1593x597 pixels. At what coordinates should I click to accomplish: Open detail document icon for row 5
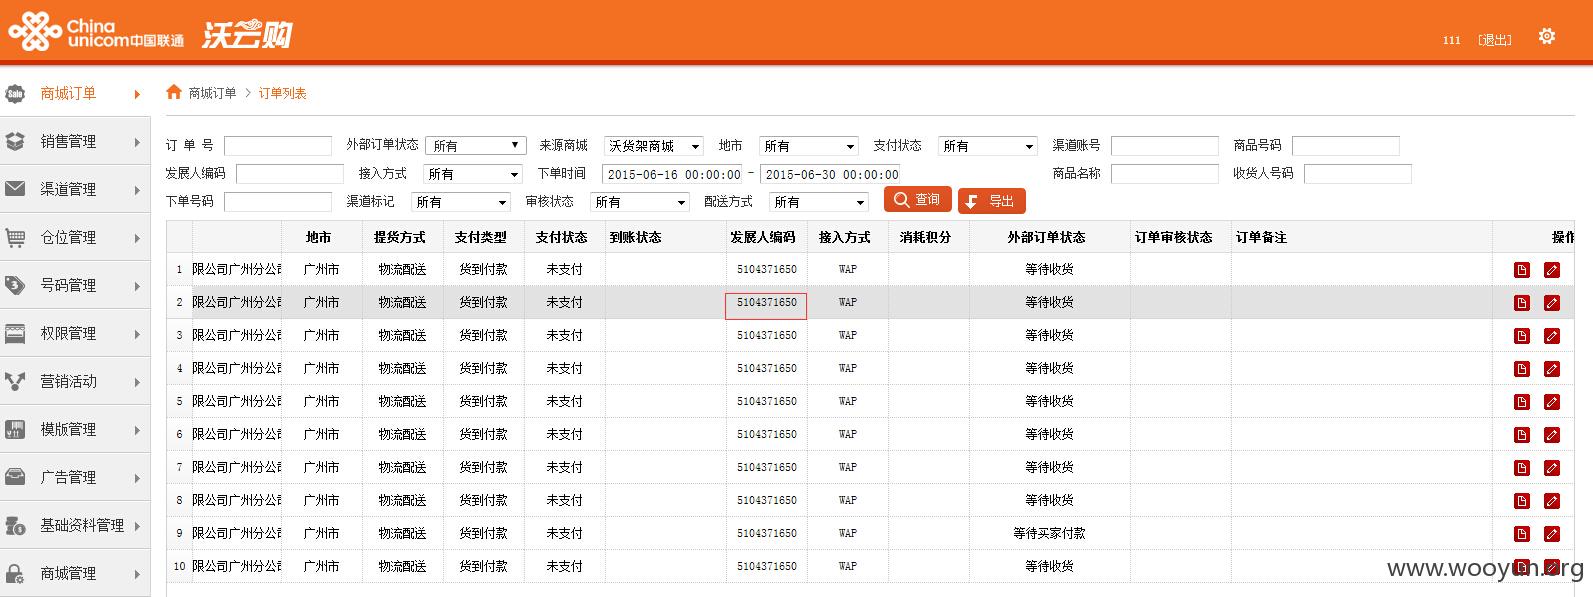click(x=1522, y=402)
